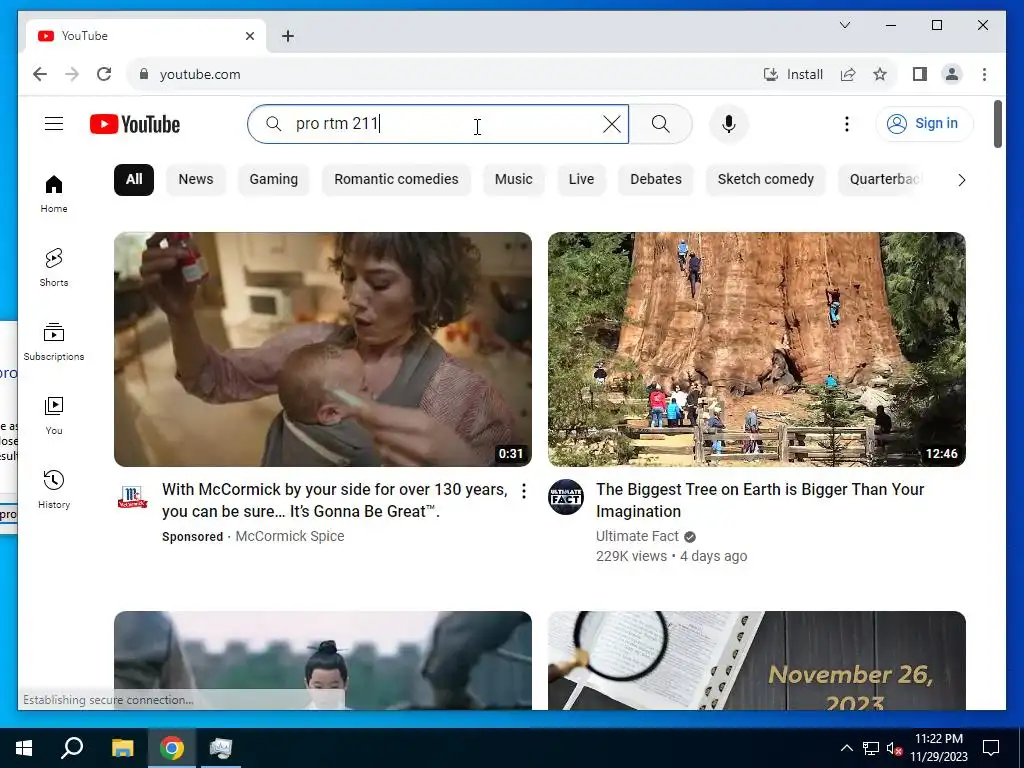The height and width of the screenshot is (768, 1024).
Task: Open the tab search chevron in title bar
Action: click(844, 25)
